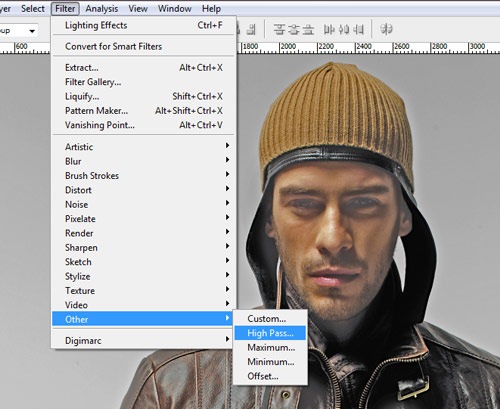Reapply Lighting Effects filter

coord(143,25)
